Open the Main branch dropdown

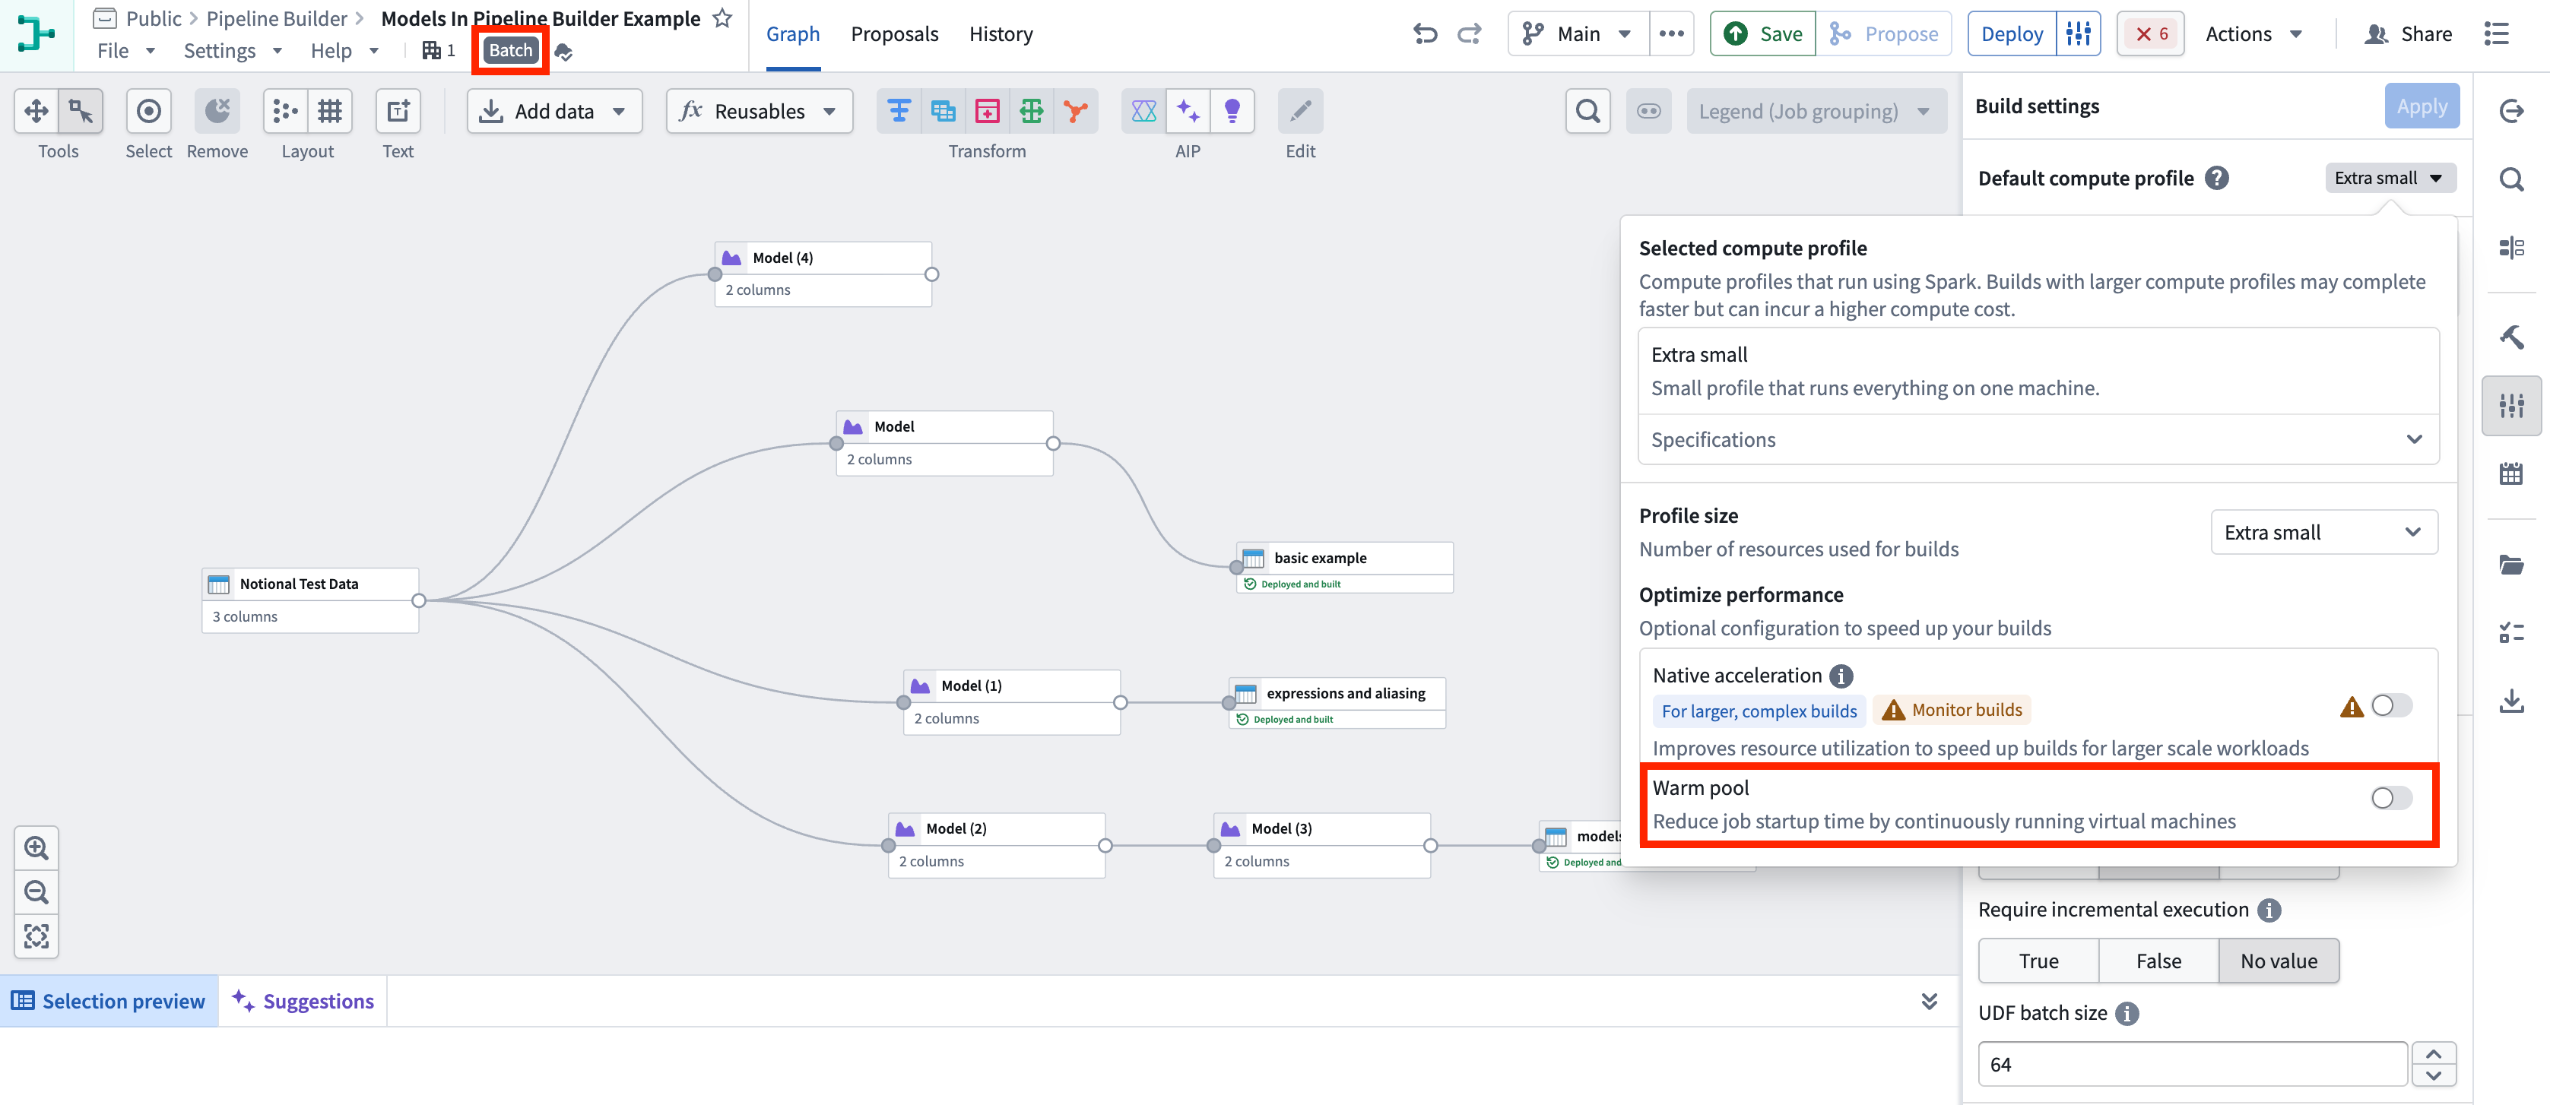1576,33
